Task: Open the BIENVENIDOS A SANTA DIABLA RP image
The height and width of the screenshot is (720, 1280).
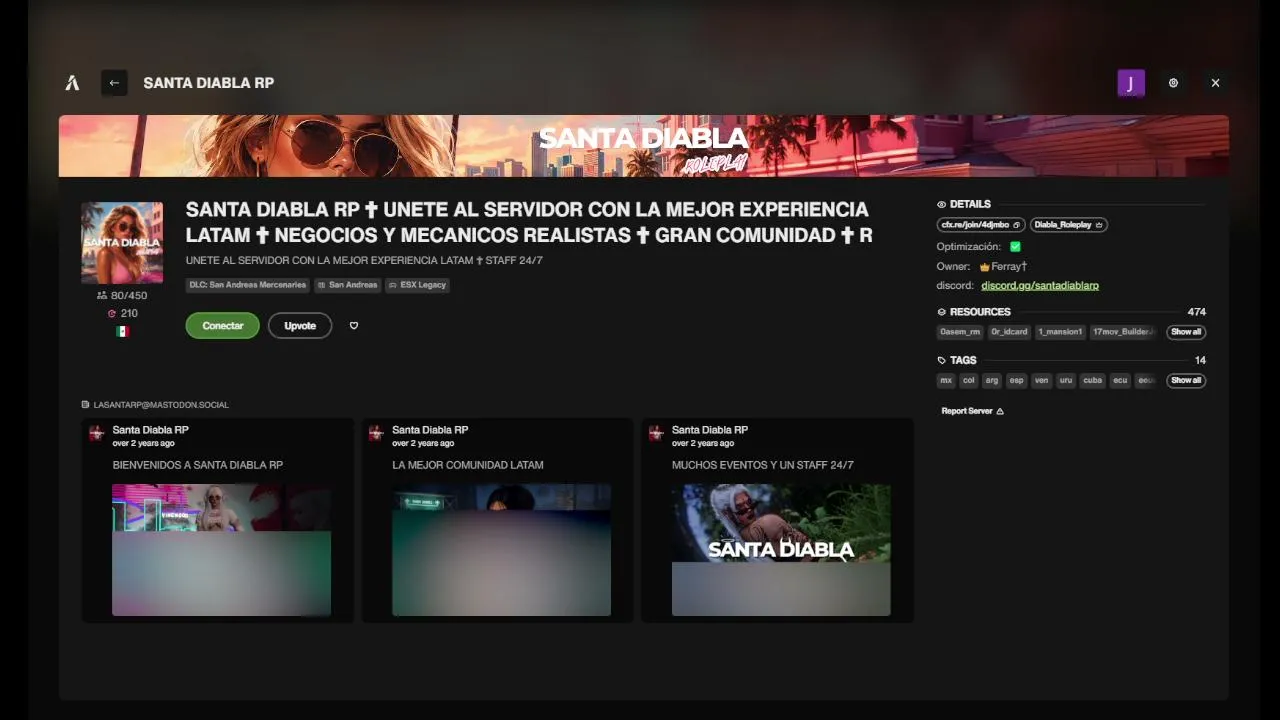Action: coord(221,550)
